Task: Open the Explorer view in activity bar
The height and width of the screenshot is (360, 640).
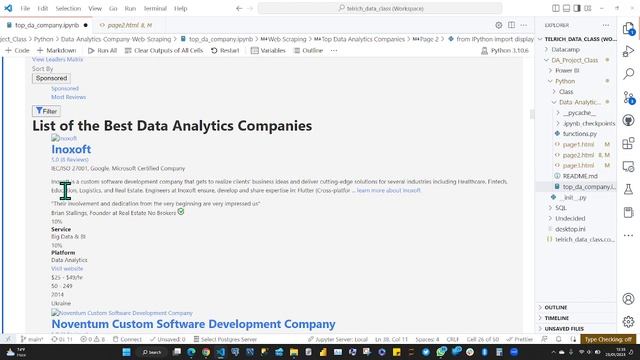Action: (x=629, y=29)
